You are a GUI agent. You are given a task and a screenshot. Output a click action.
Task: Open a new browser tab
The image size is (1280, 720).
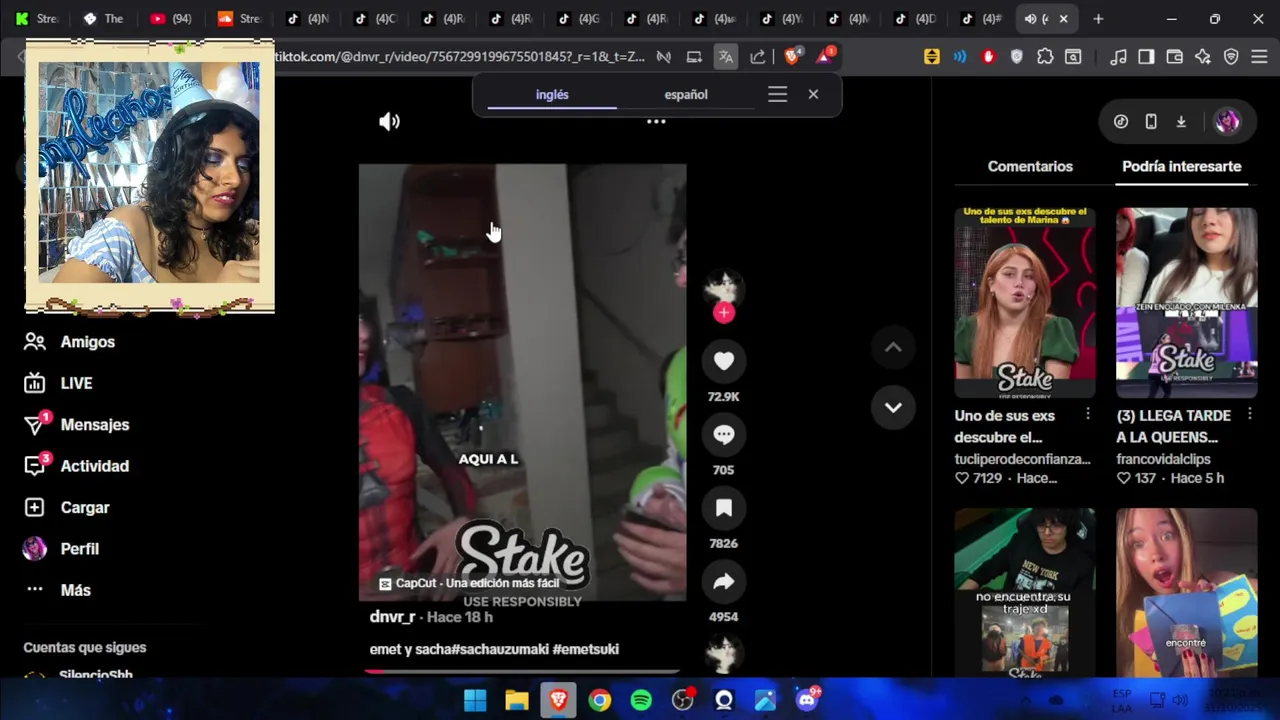click(x=1098, y=19)
